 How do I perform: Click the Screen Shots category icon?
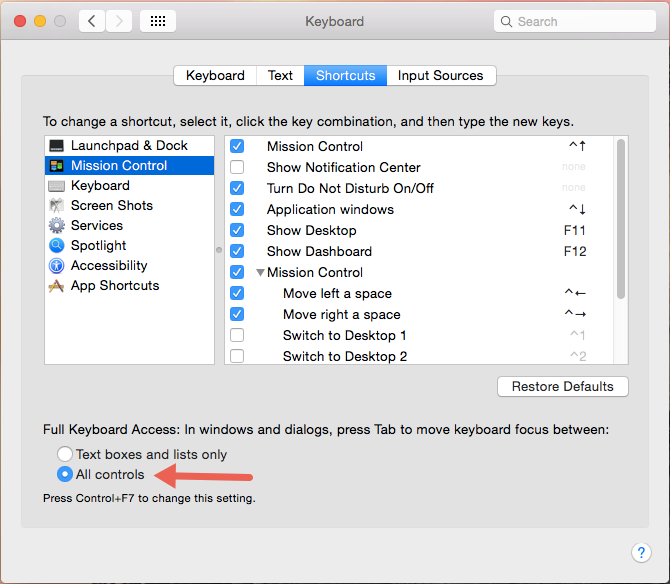tap(57, 206)
